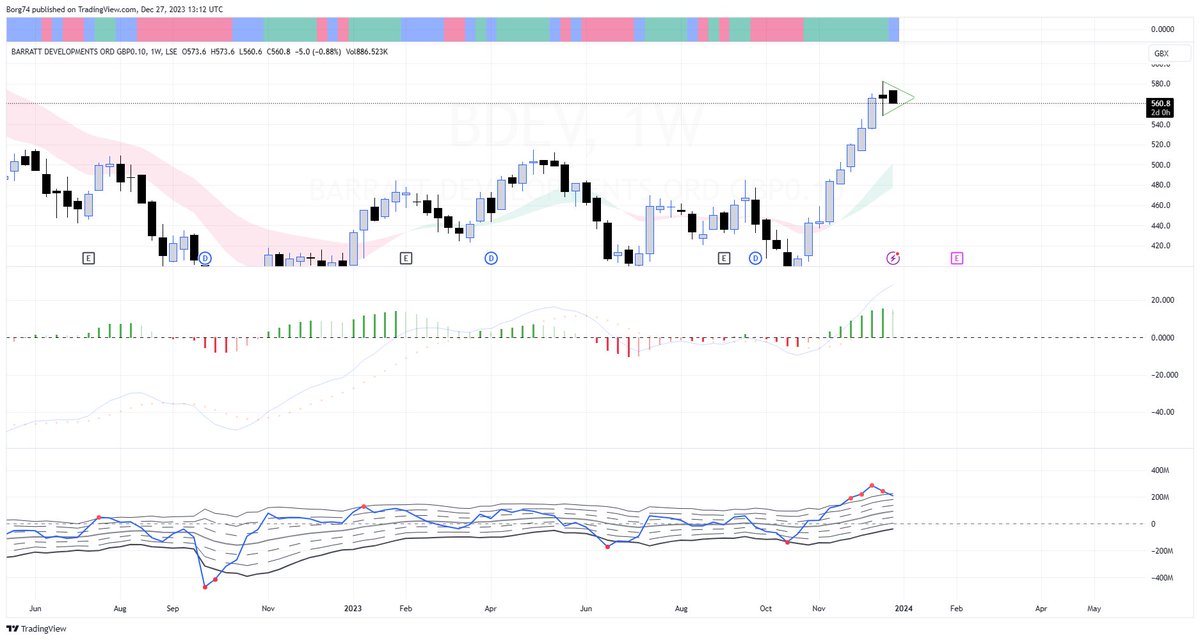Select the earnings "E" marker under the April area
This screenshot has width=1200, height=640.
[x=406, y=257]
